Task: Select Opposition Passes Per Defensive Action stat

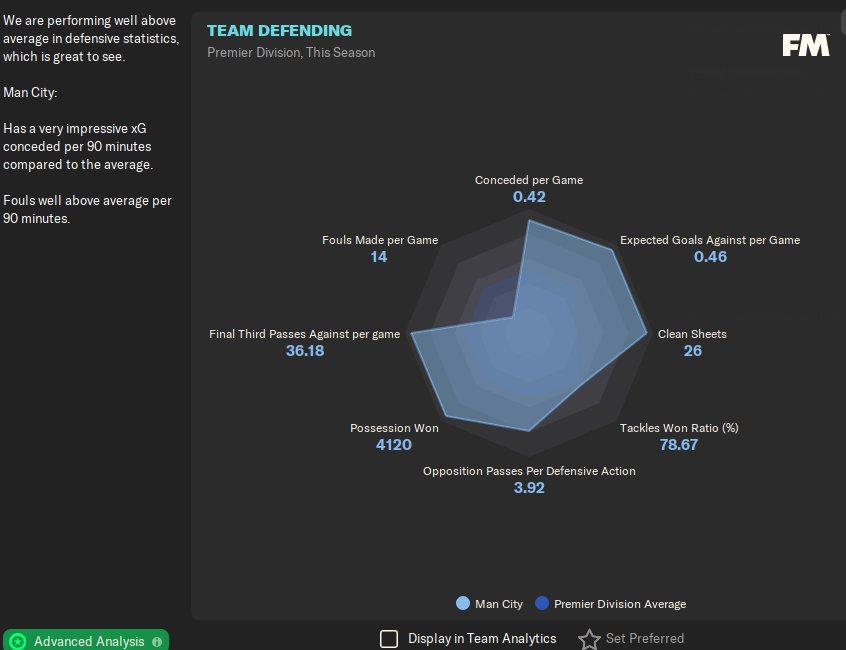Action: tap(529, 471)
